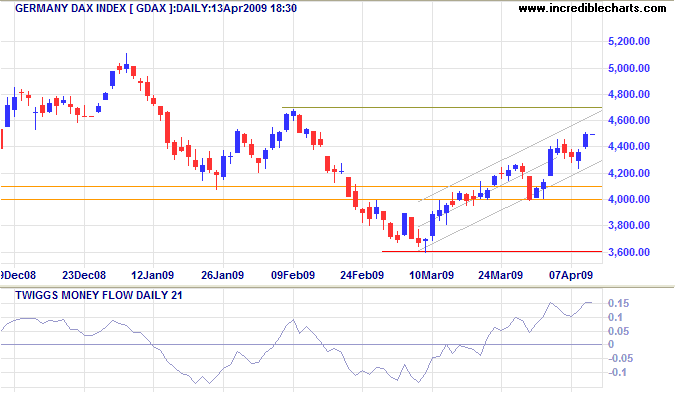The height and width of the screenshot is (395, 675).
Task: Click the 09Feb09 date label
Action: tap(293, 275)
